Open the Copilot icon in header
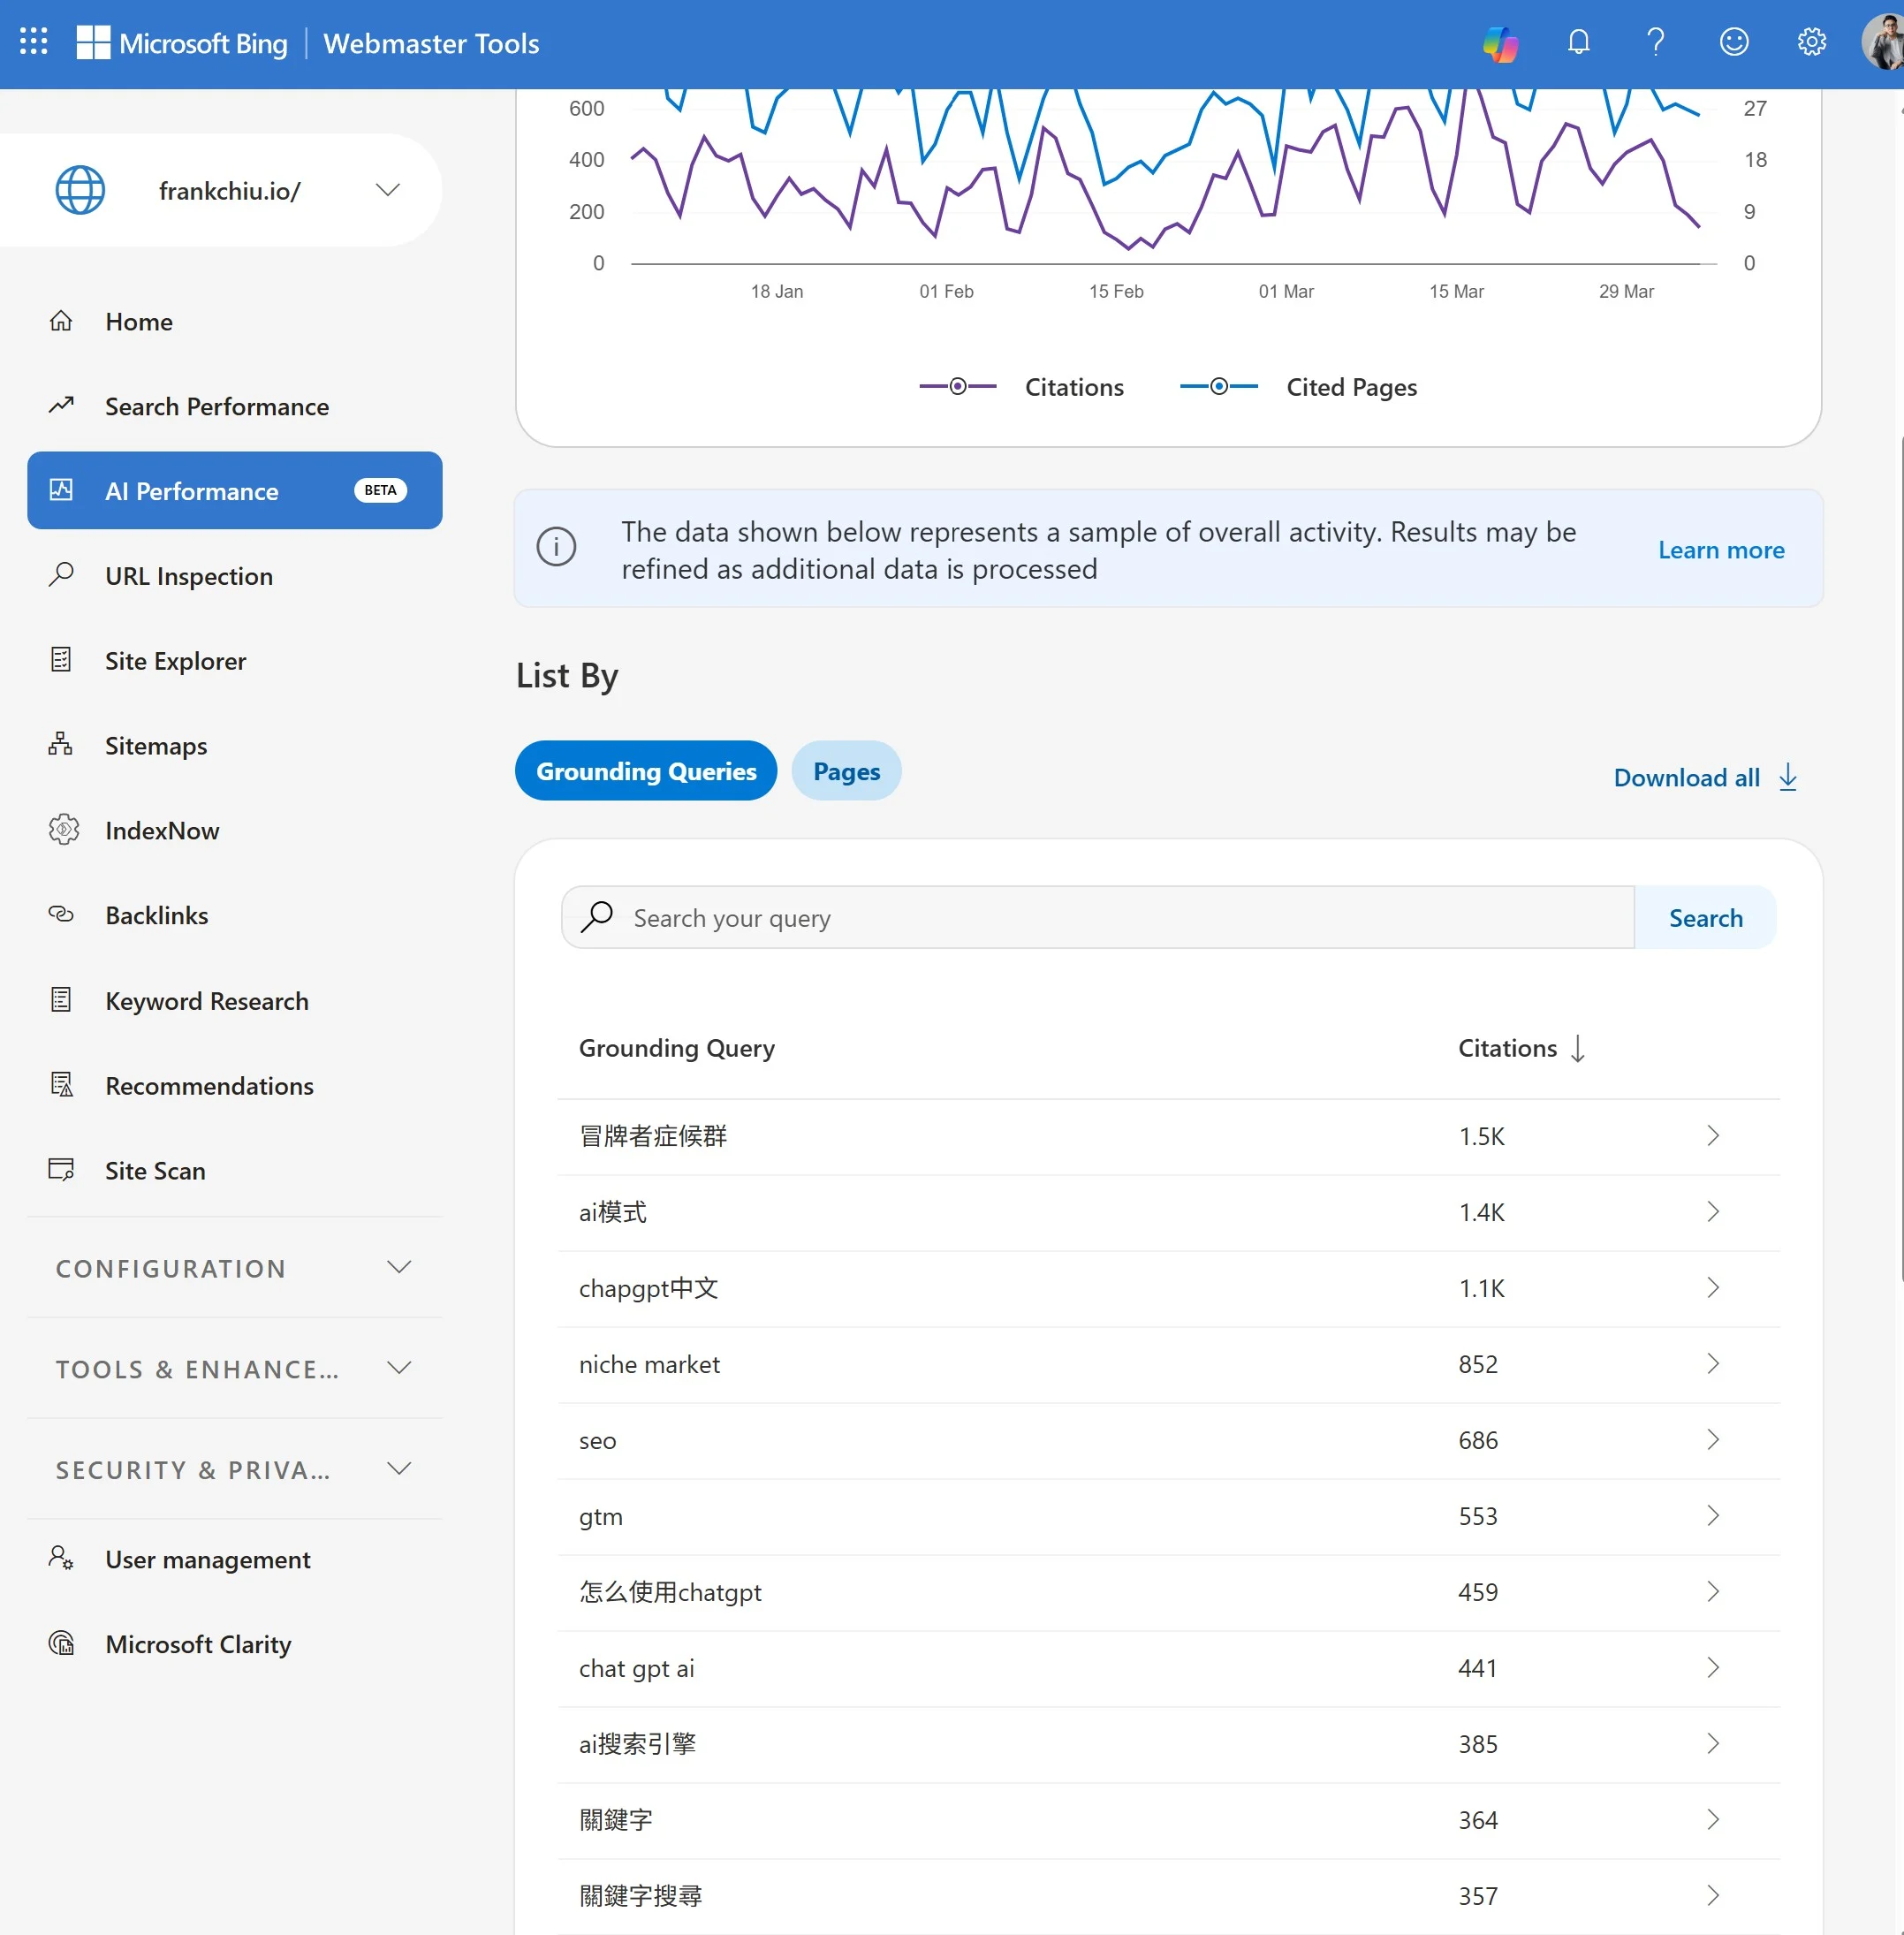Image resolution: width=1904 pixels, height=1935 pixels. (1500, 43)
